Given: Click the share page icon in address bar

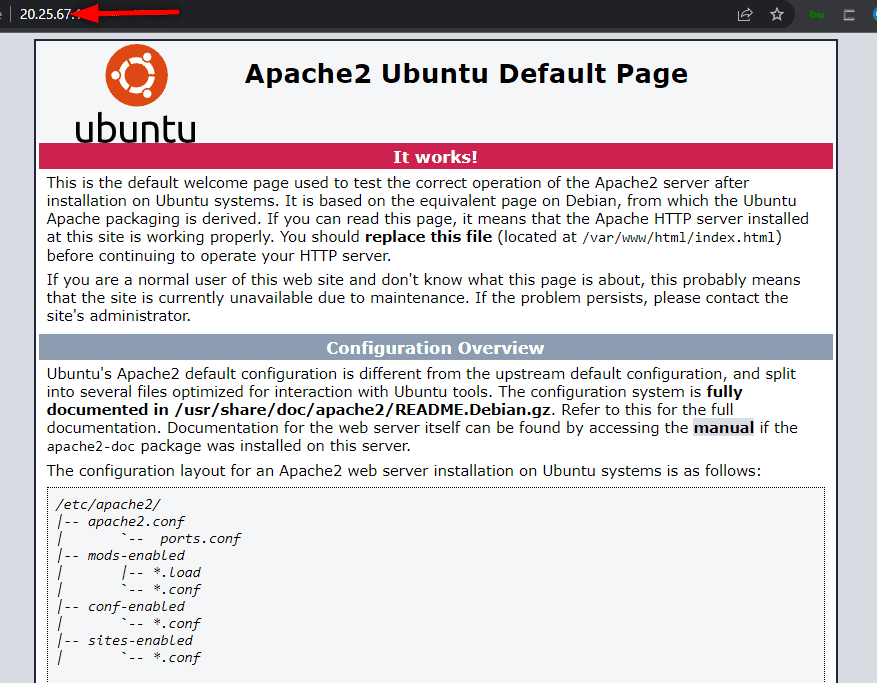Looking at the screenshot, I should (744, 15).
